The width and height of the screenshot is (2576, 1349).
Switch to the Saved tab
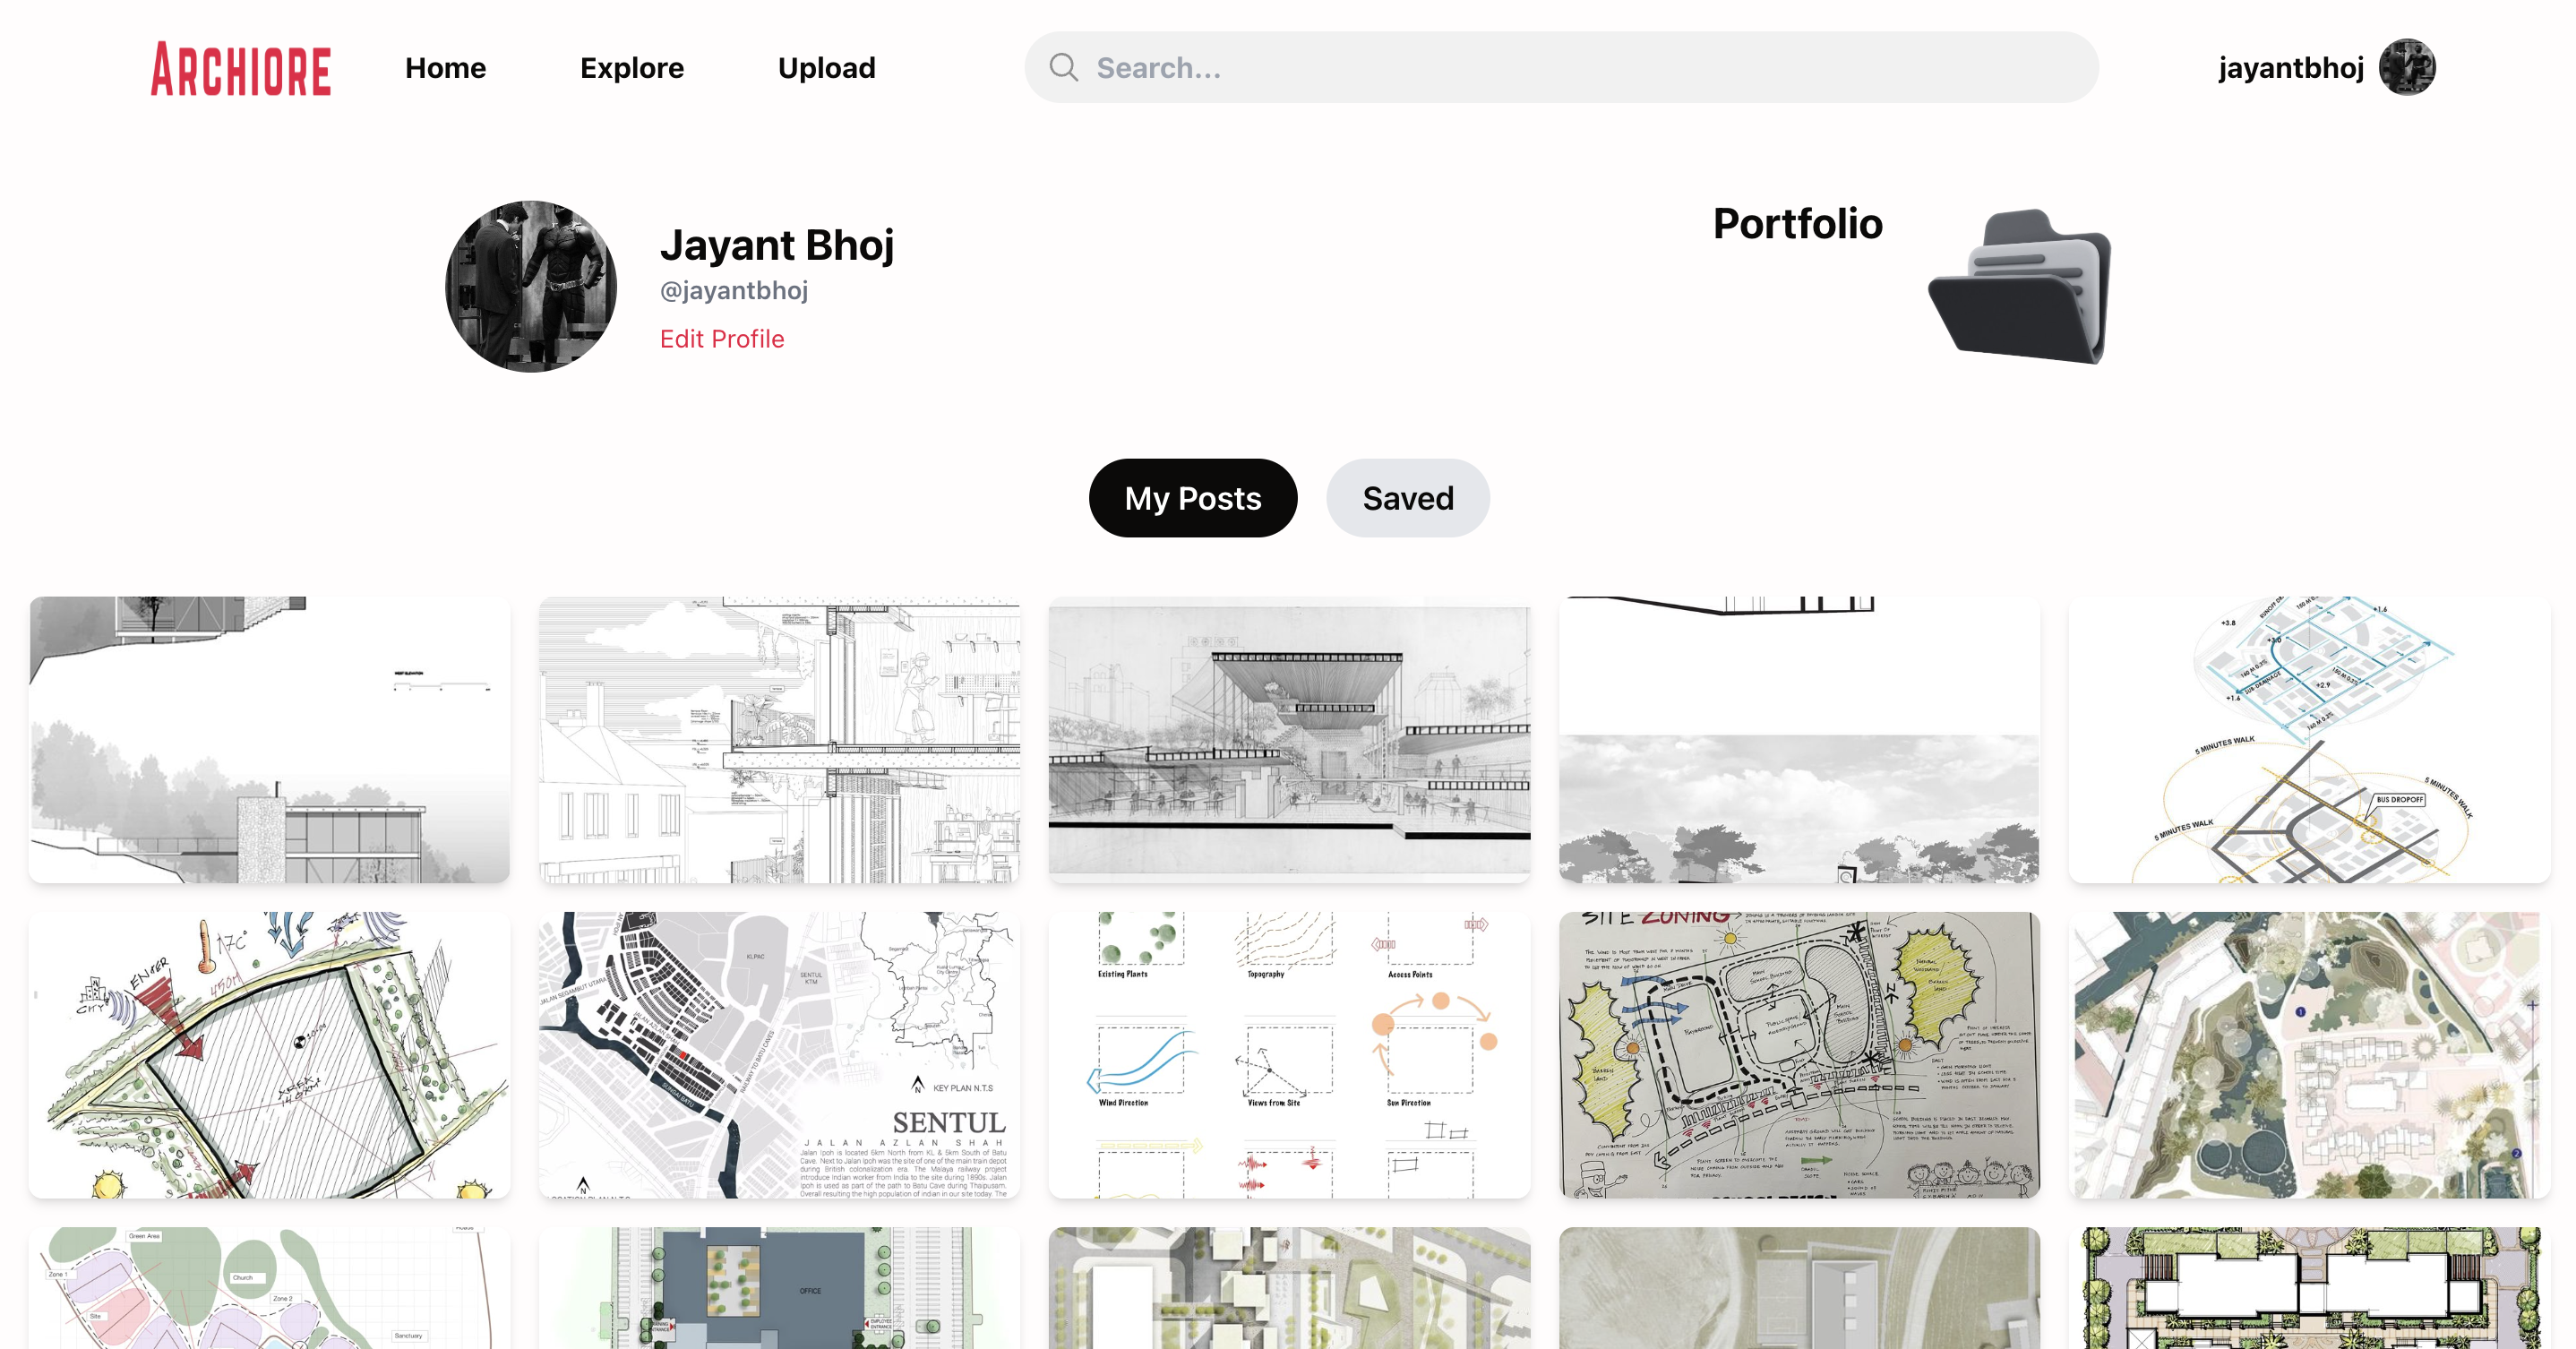(x=1407, y=498)
